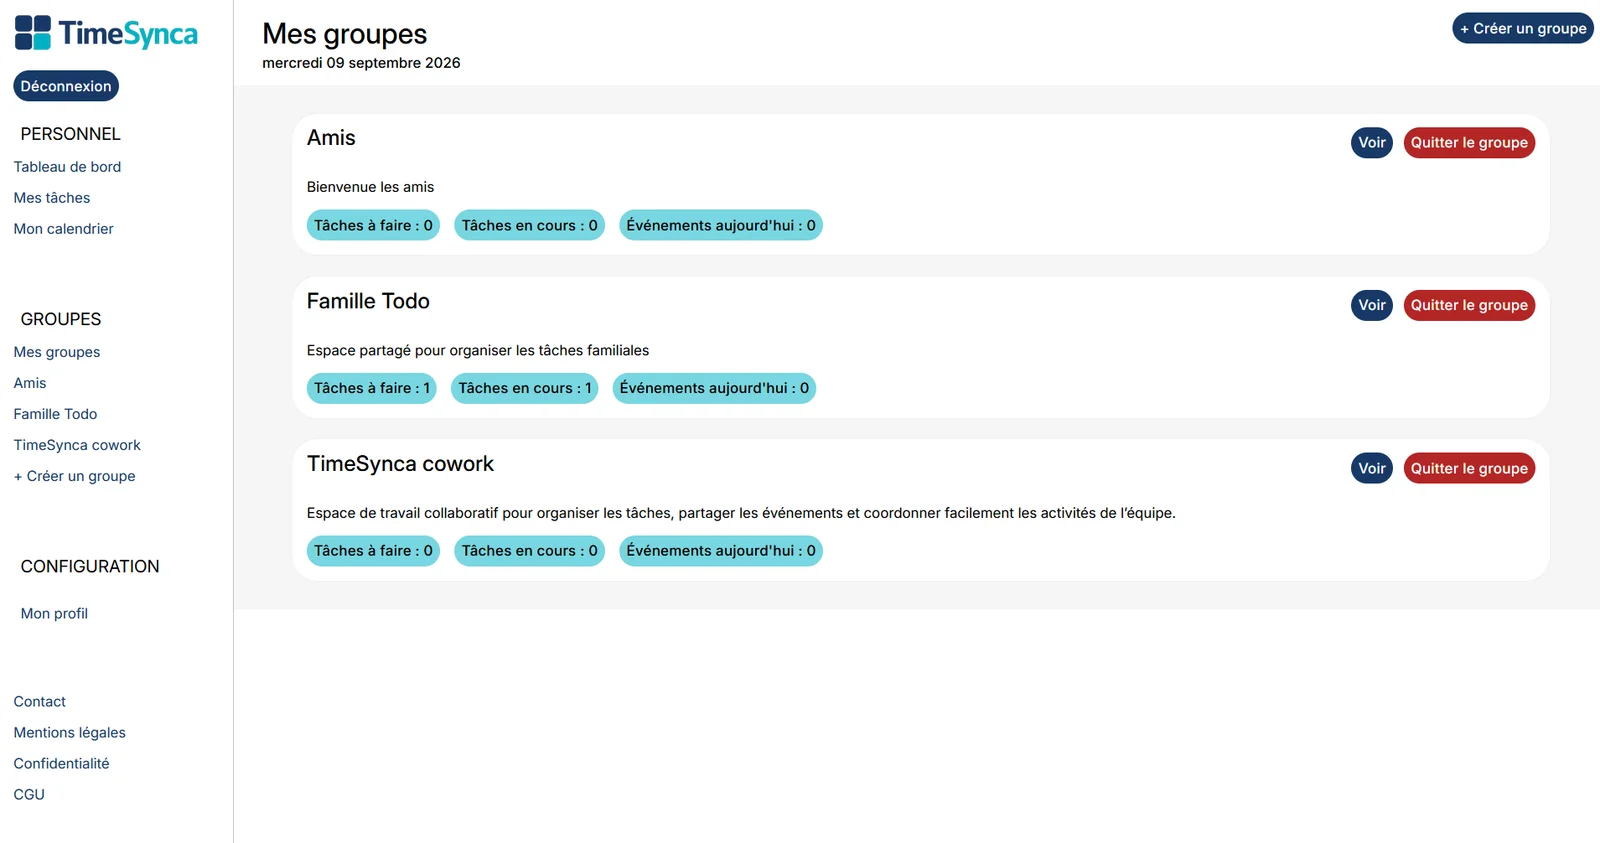Image resolution: width=1600 pixels, height=843 pixels.
Task: Leave the Famille Todo group
Action: 1469,305
